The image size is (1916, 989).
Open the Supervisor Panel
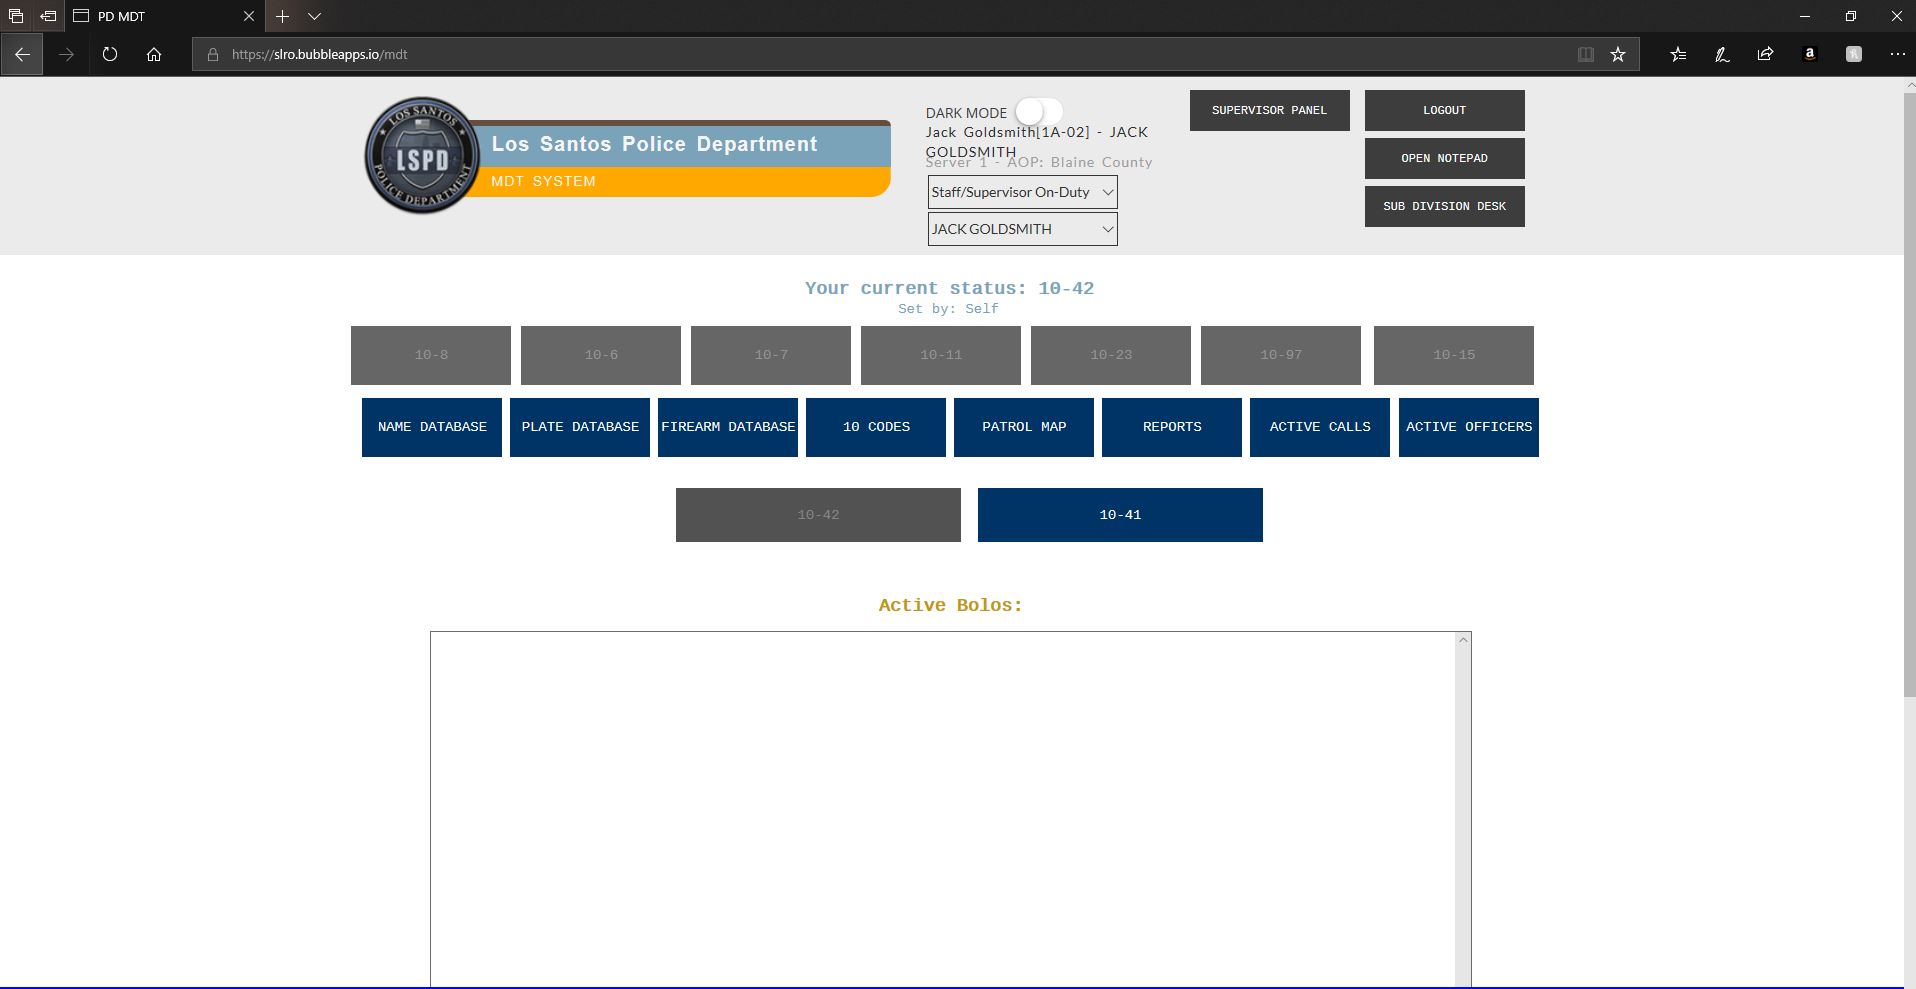click(1270, 110)
